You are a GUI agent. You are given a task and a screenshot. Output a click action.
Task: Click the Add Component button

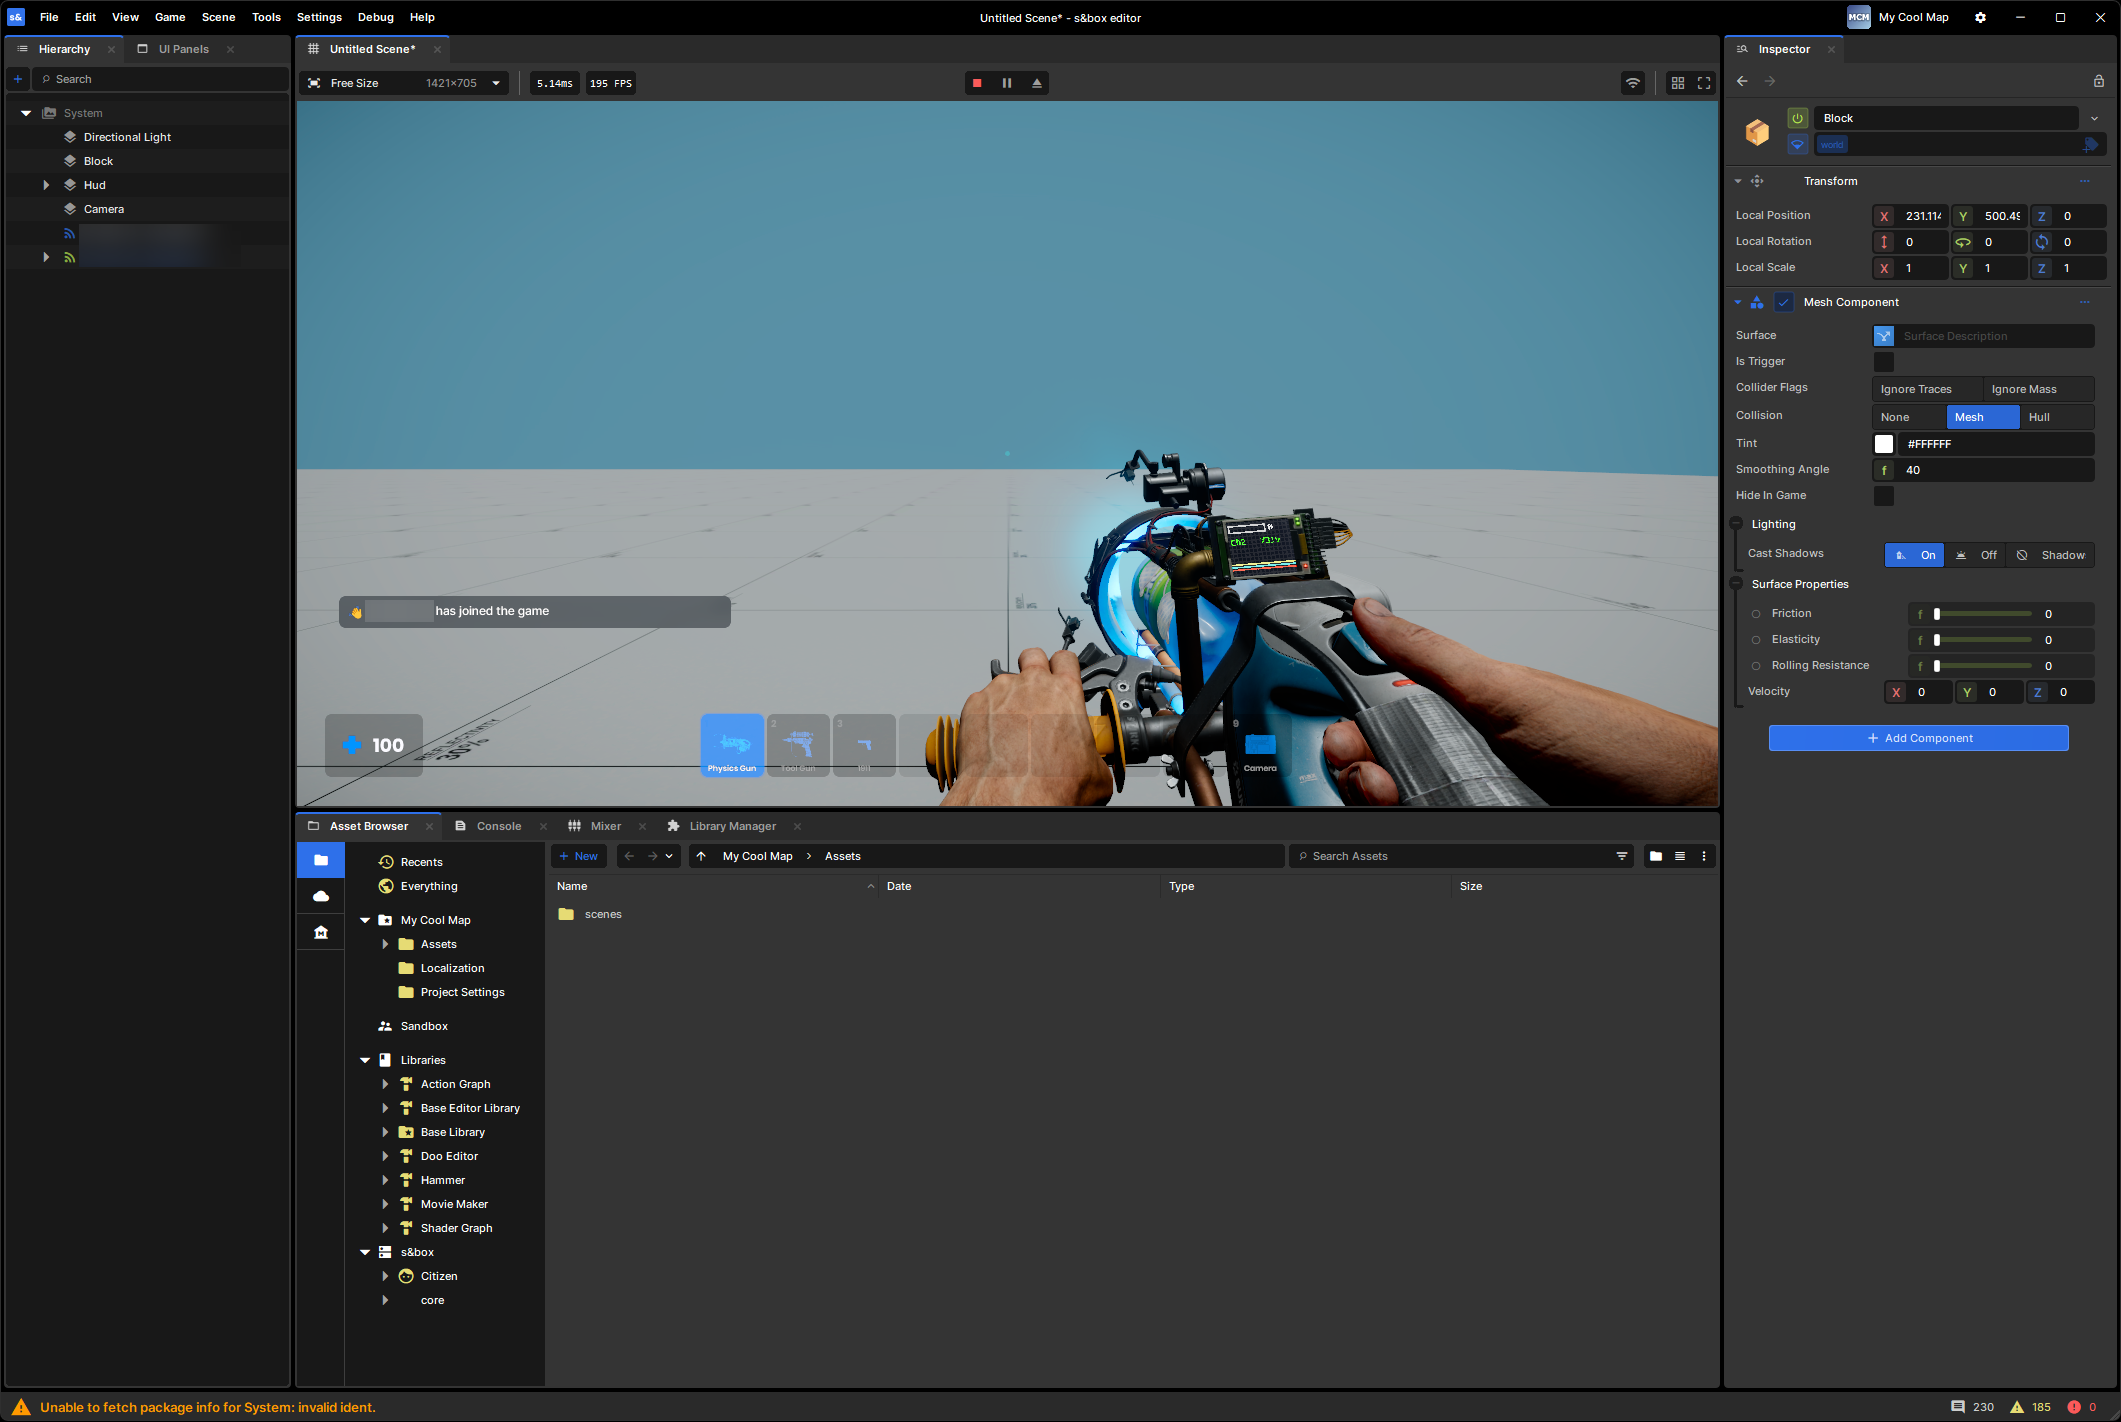click(1918, 738)
